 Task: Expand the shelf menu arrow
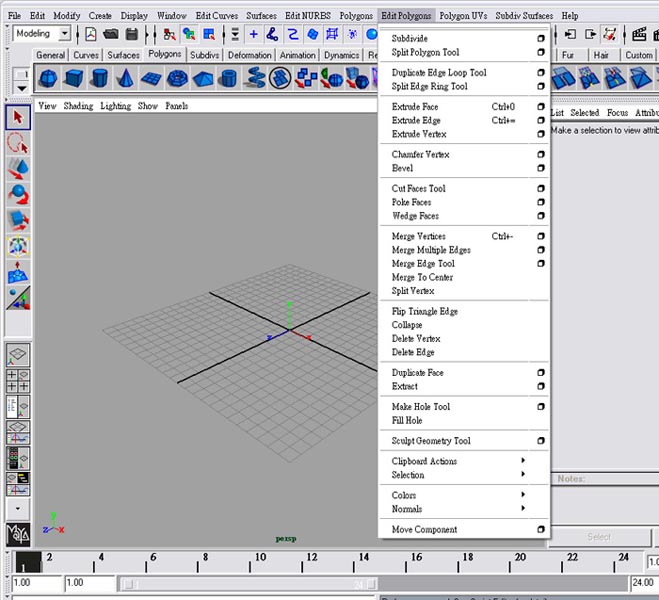pyautogui.click(x=21, y=88)
